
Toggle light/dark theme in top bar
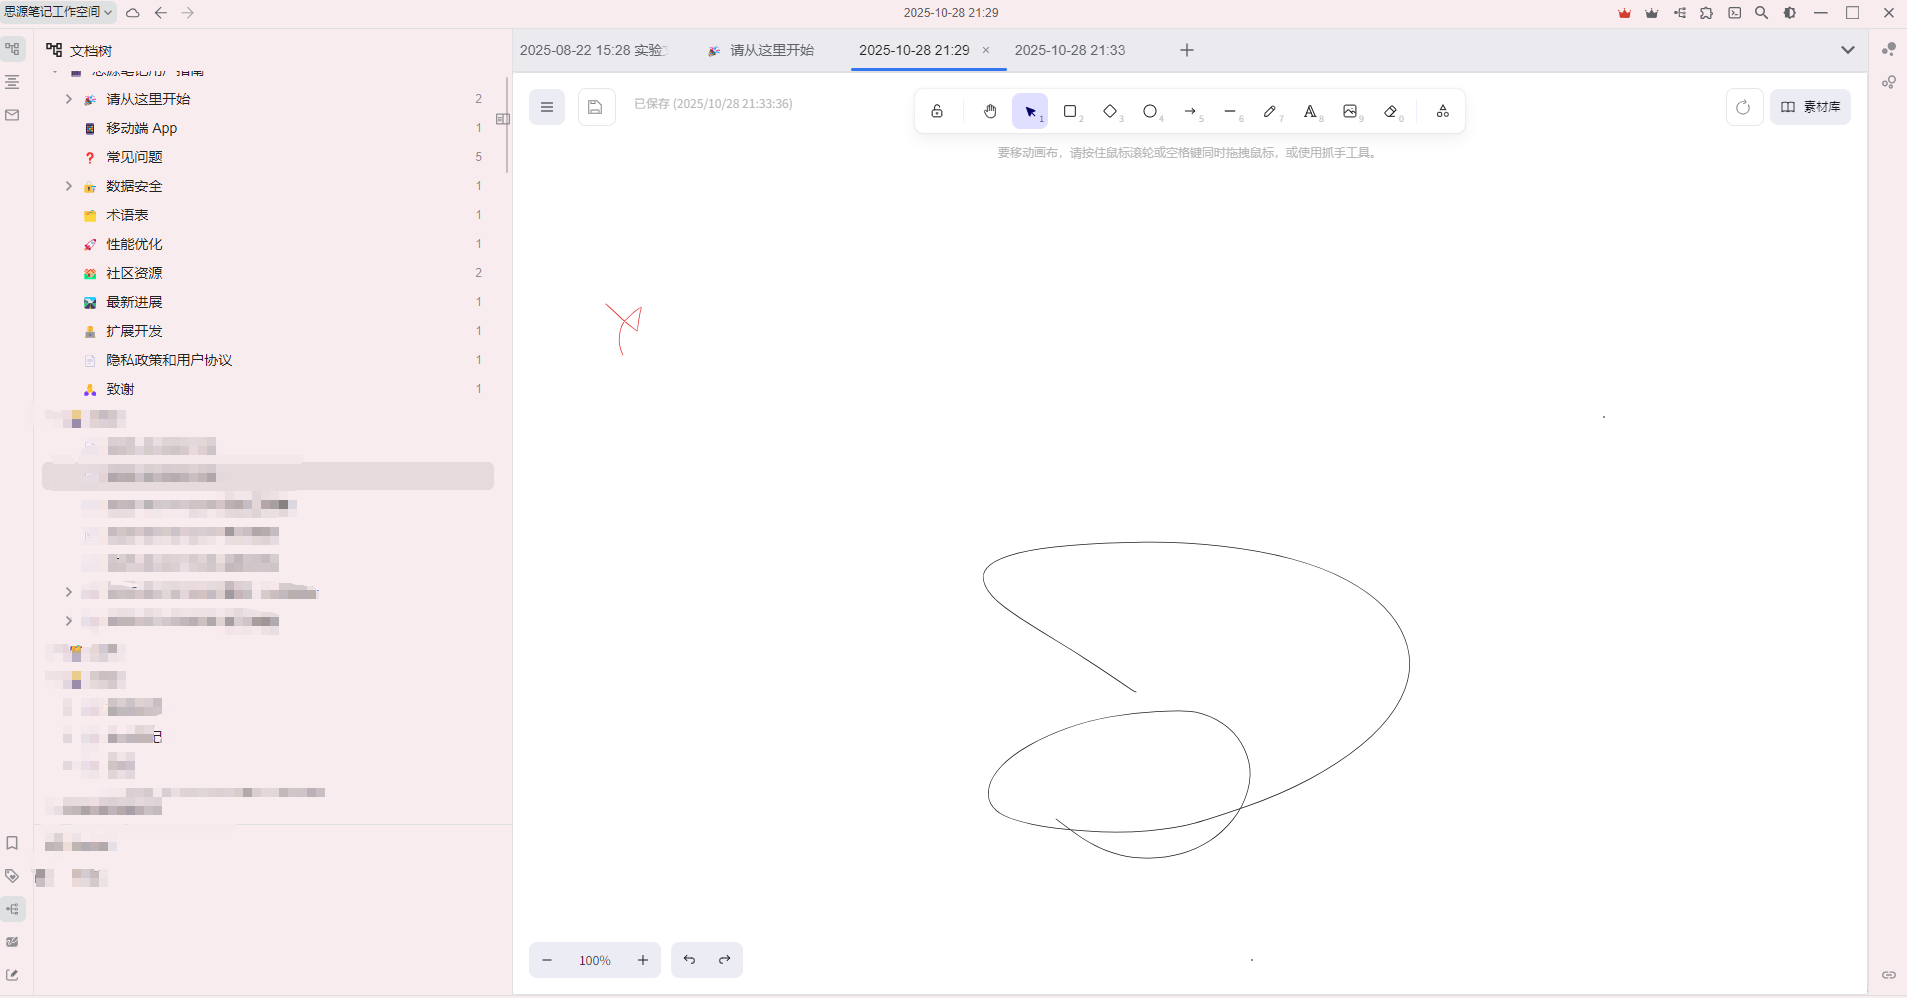[x=1788, y=13]
